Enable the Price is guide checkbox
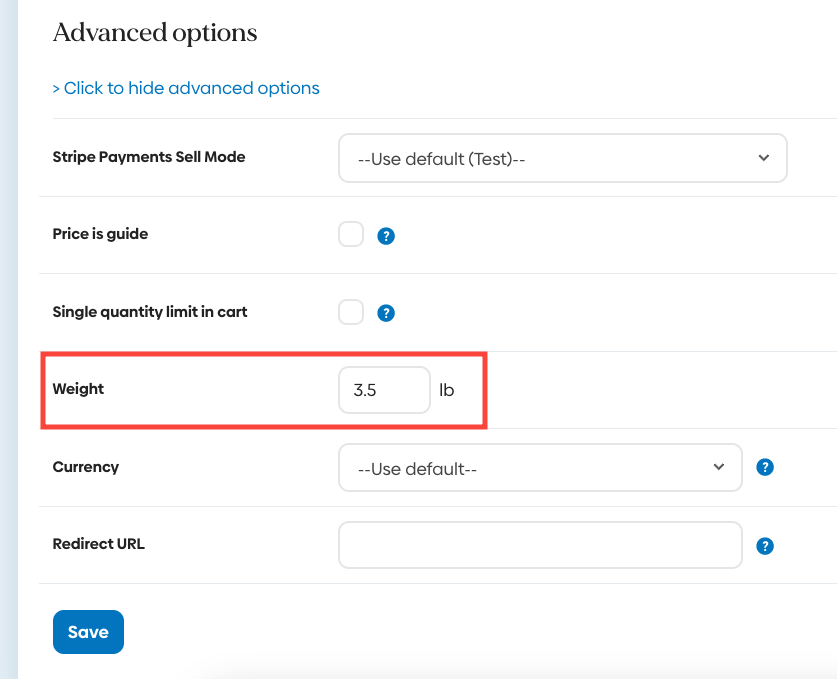837x679 pixels. tap(351, 235)
